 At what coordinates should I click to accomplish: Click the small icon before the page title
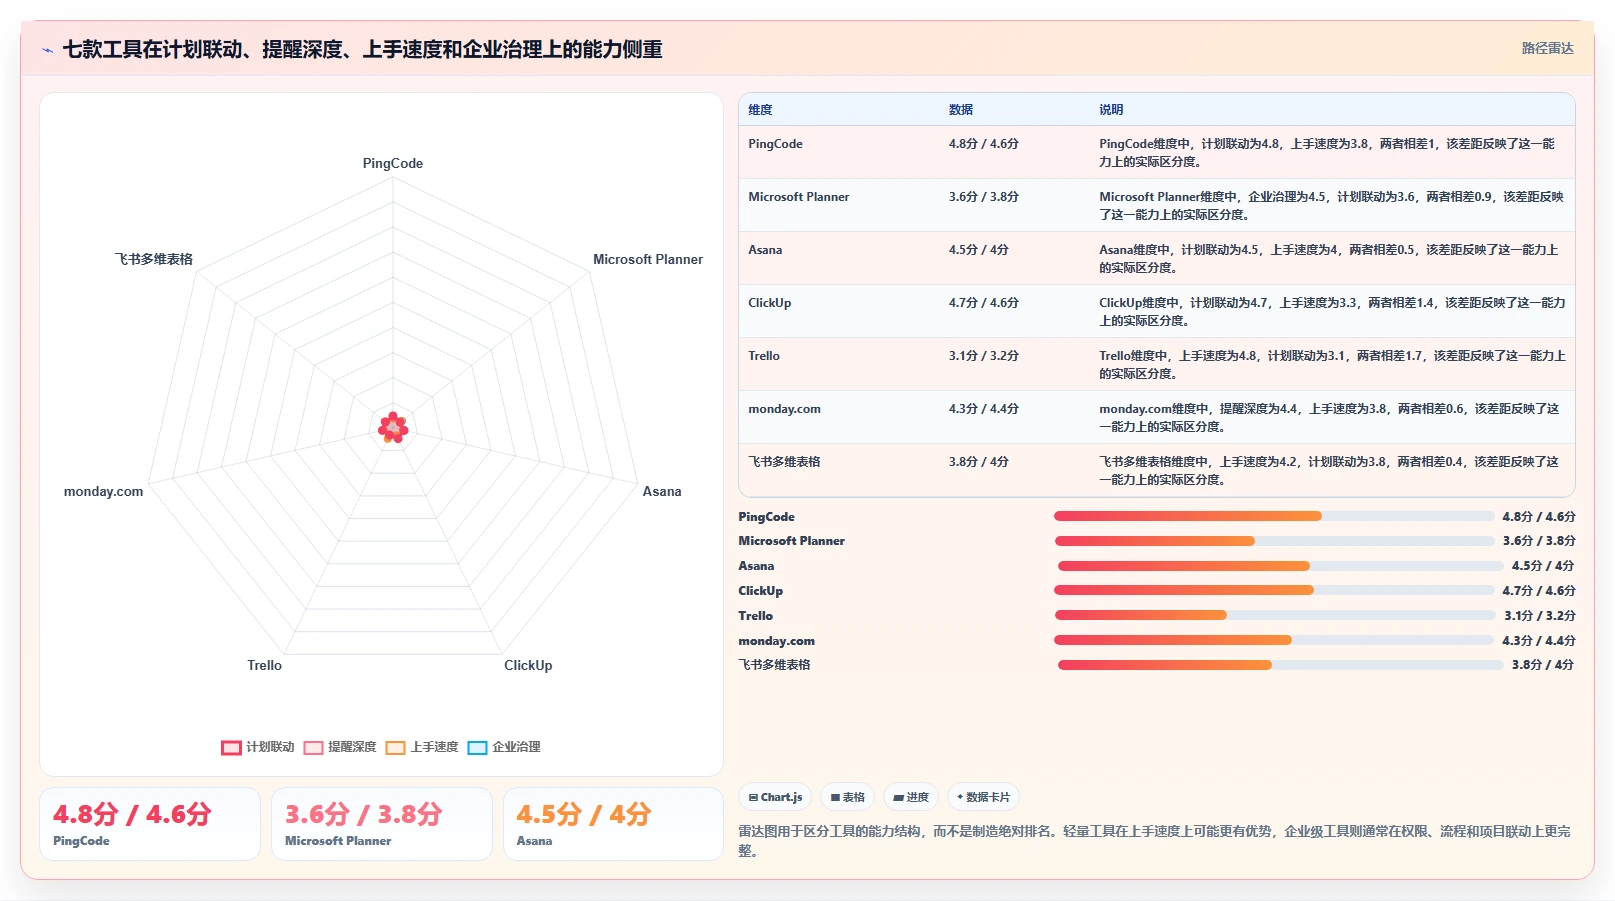(x=47, y=50)
